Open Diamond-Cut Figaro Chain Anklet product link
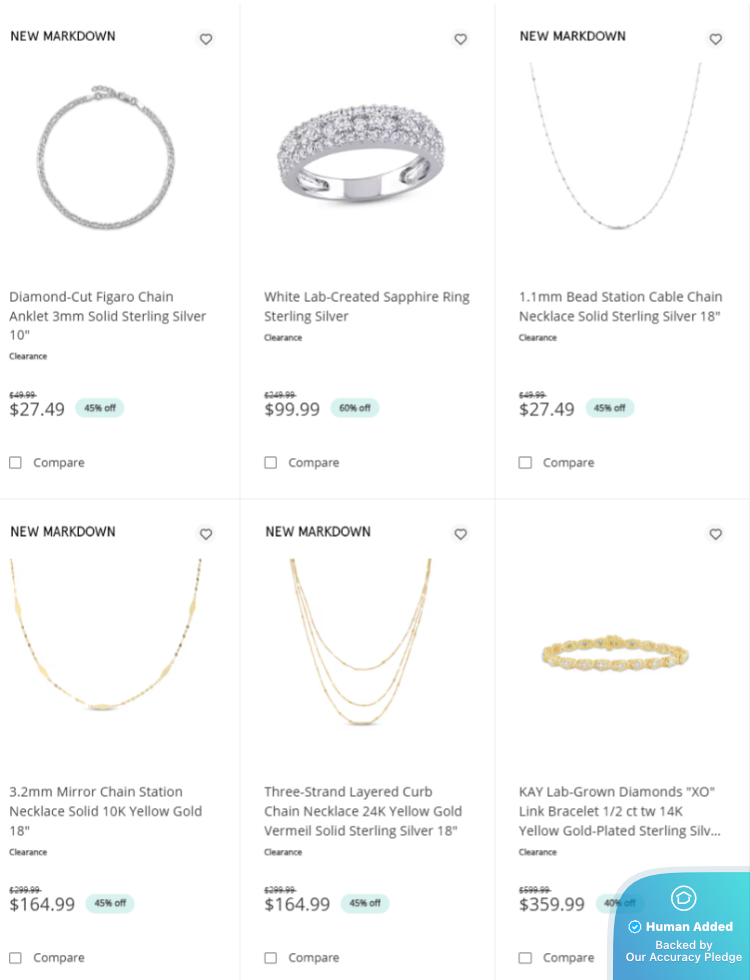 tap(108, 316)
